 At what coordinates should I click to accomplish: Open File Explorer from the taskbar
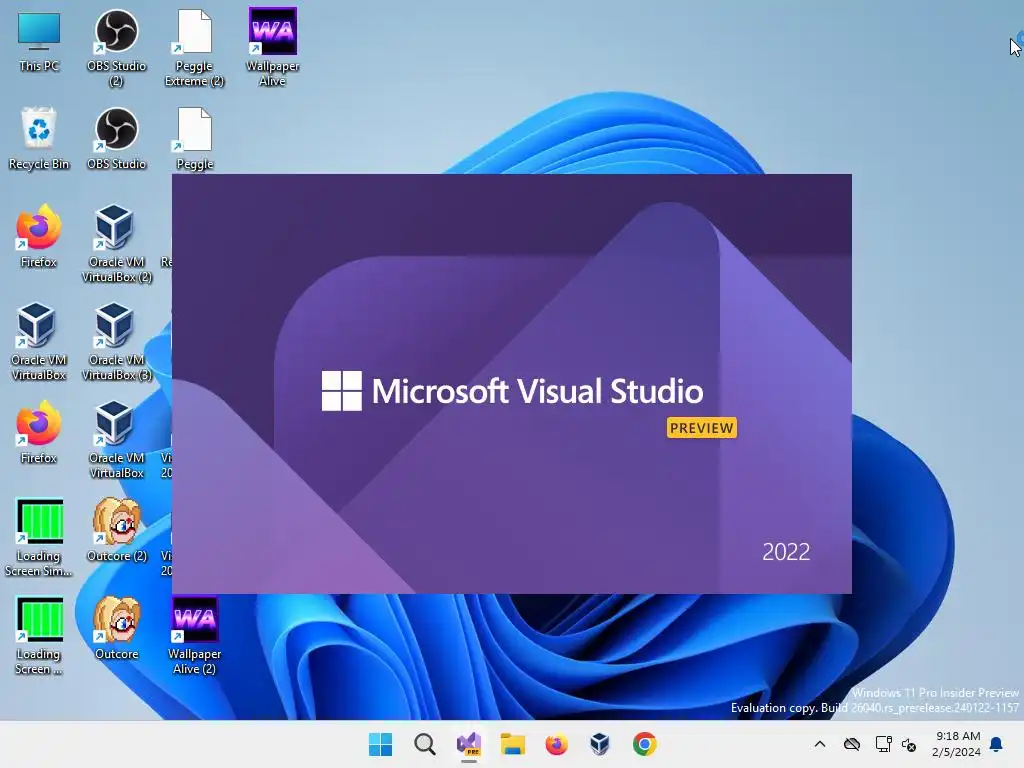tap(513, 744)
